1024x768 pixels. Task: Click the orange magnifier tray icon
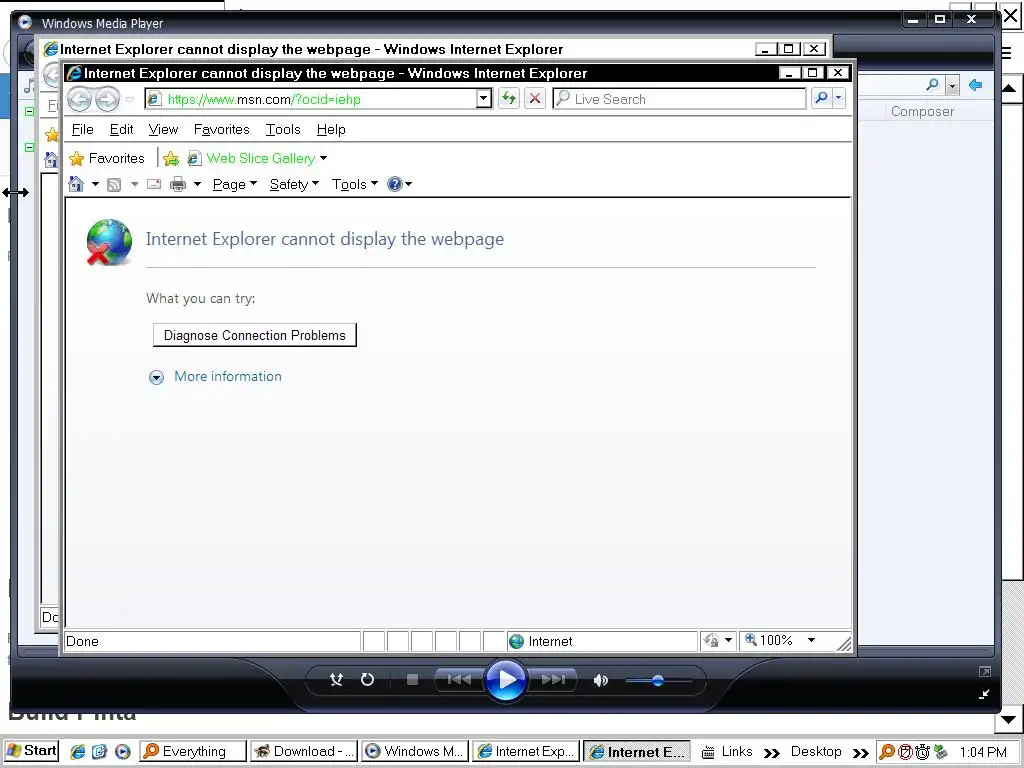[887, 752]
